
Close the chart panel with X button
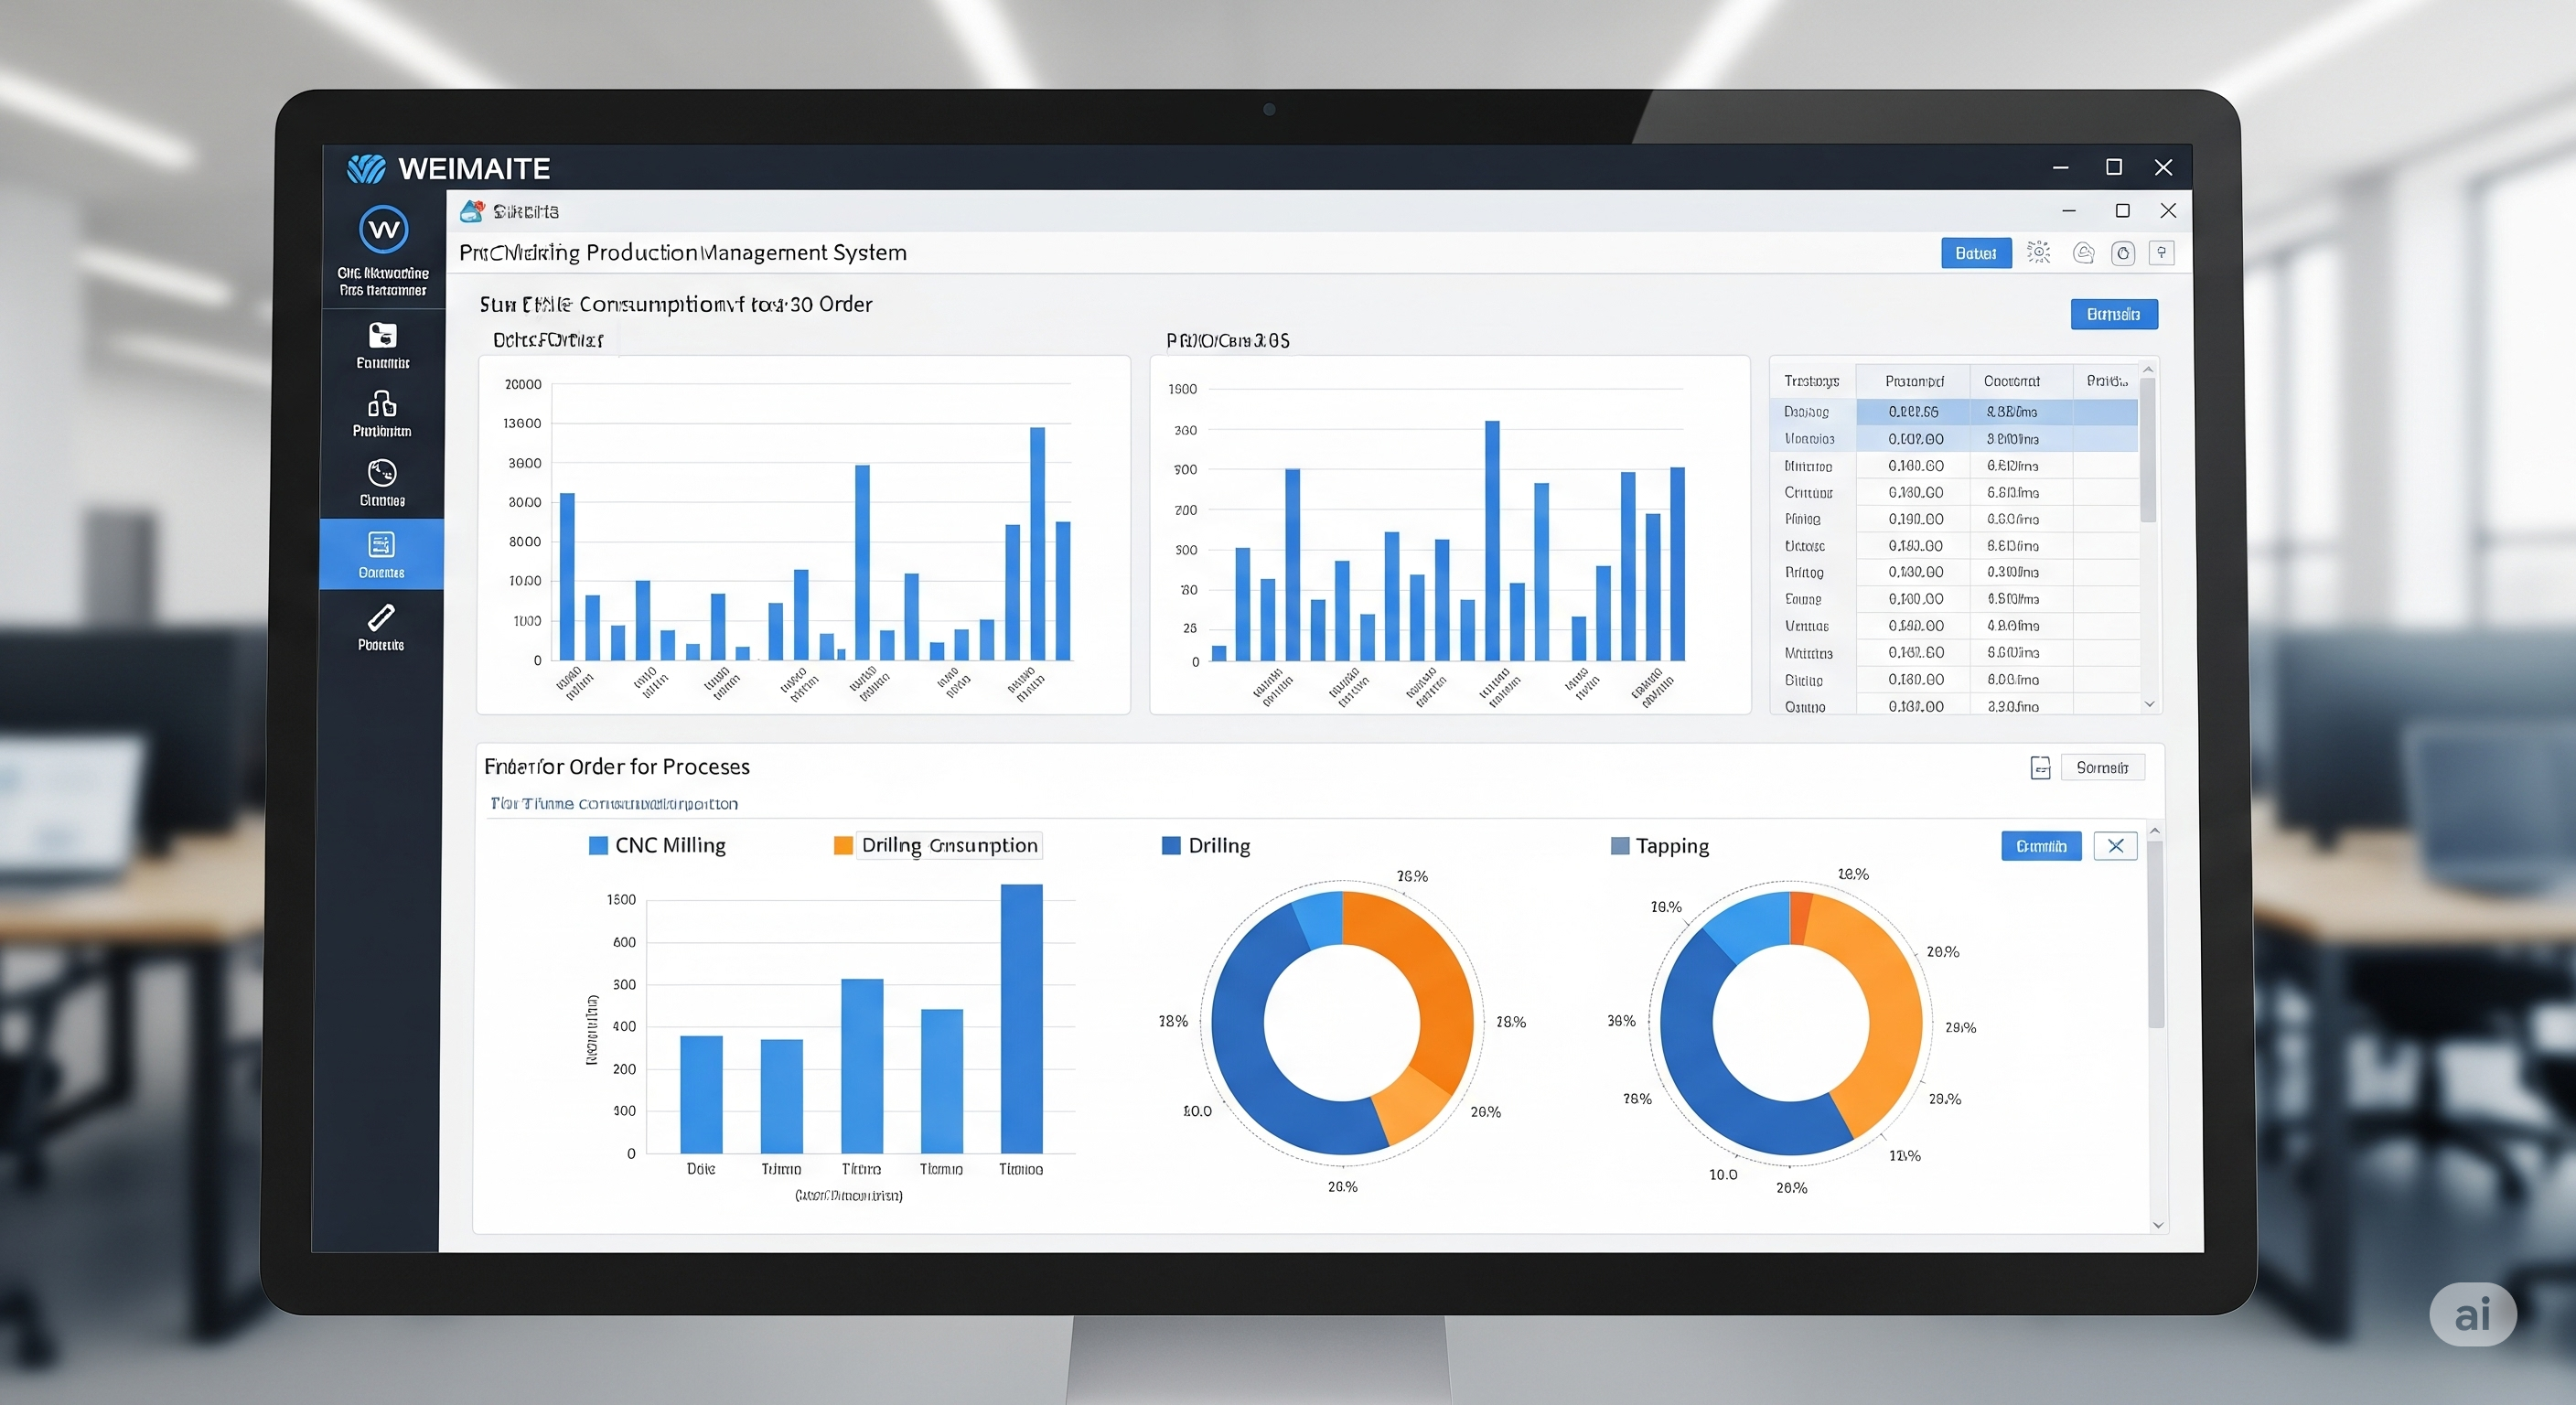click(2115, 846)
